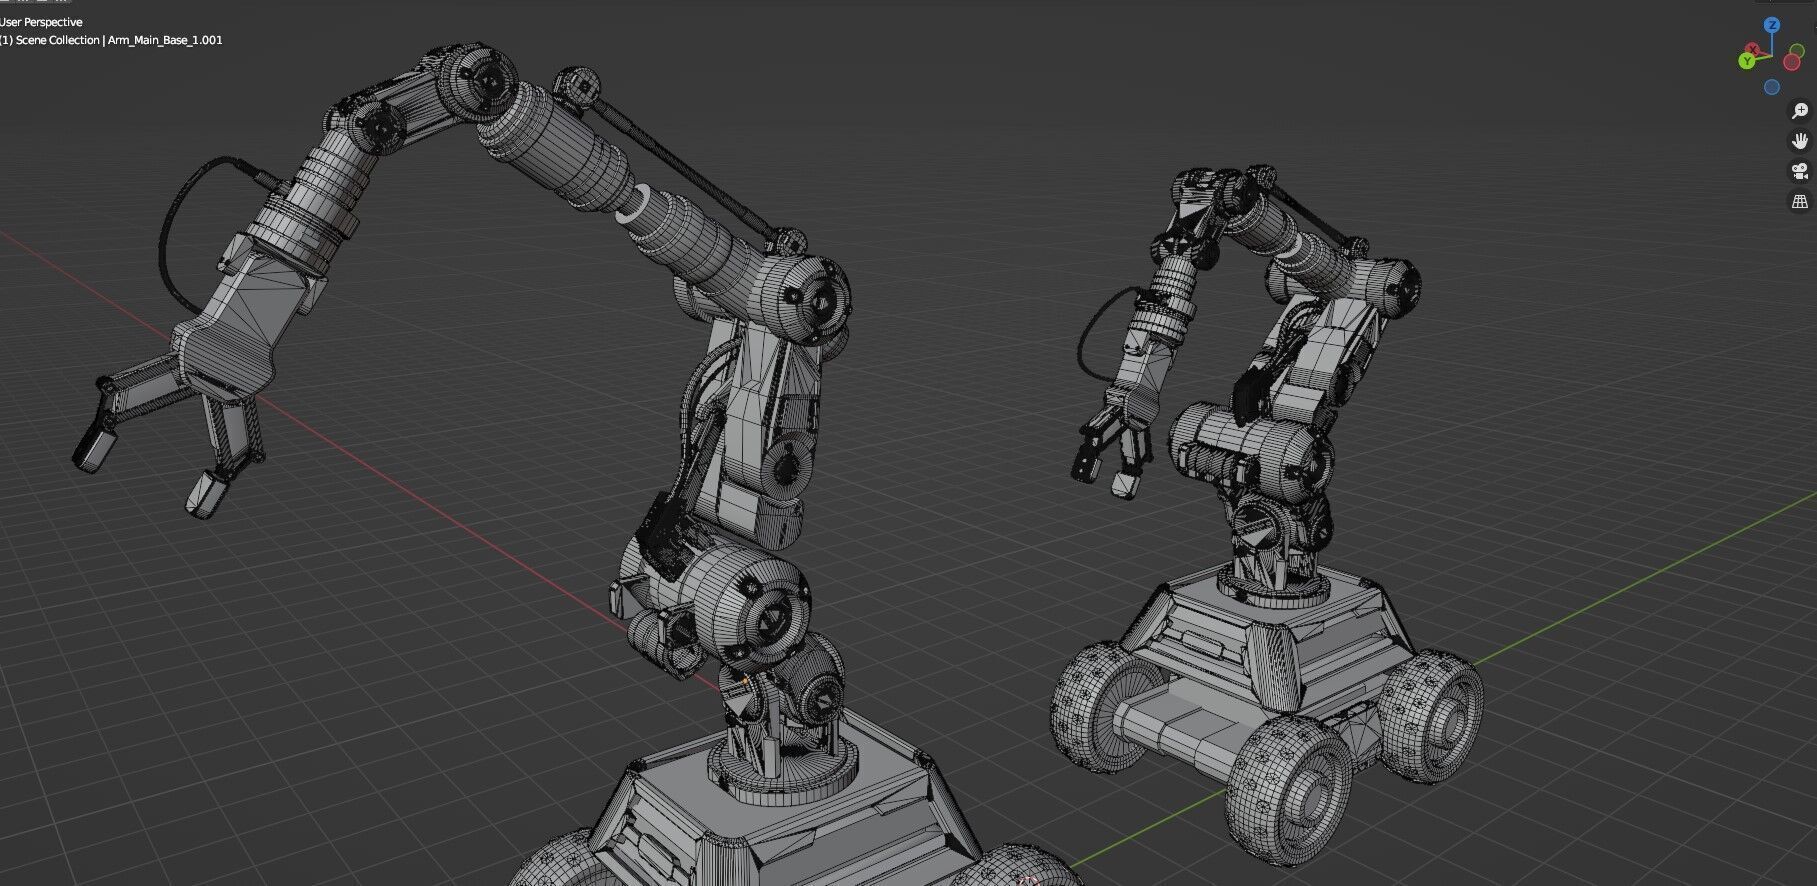The height and width of the screenshot is (886, 1817).
Task: Snap view to blue Z axis handle
Action: 1772,25
